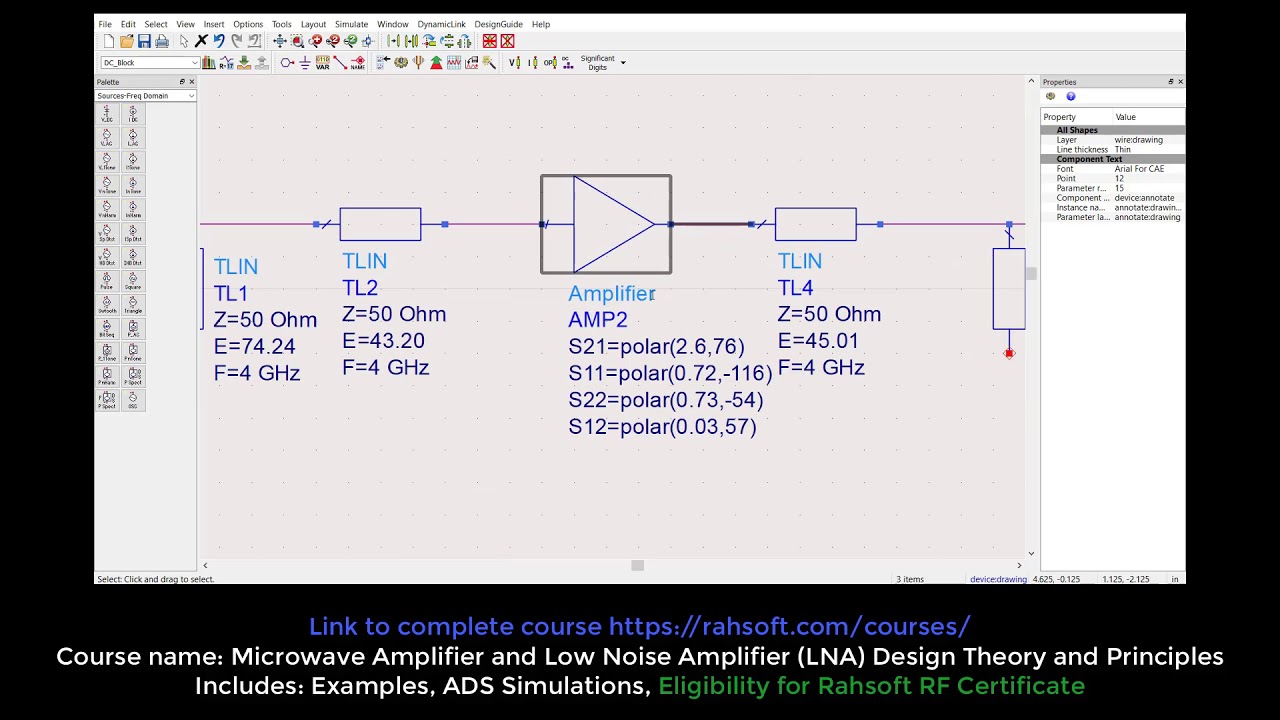The image size is (1280, 720).
Task: Place the OSC source from the palette
Action: pos(133,400)
